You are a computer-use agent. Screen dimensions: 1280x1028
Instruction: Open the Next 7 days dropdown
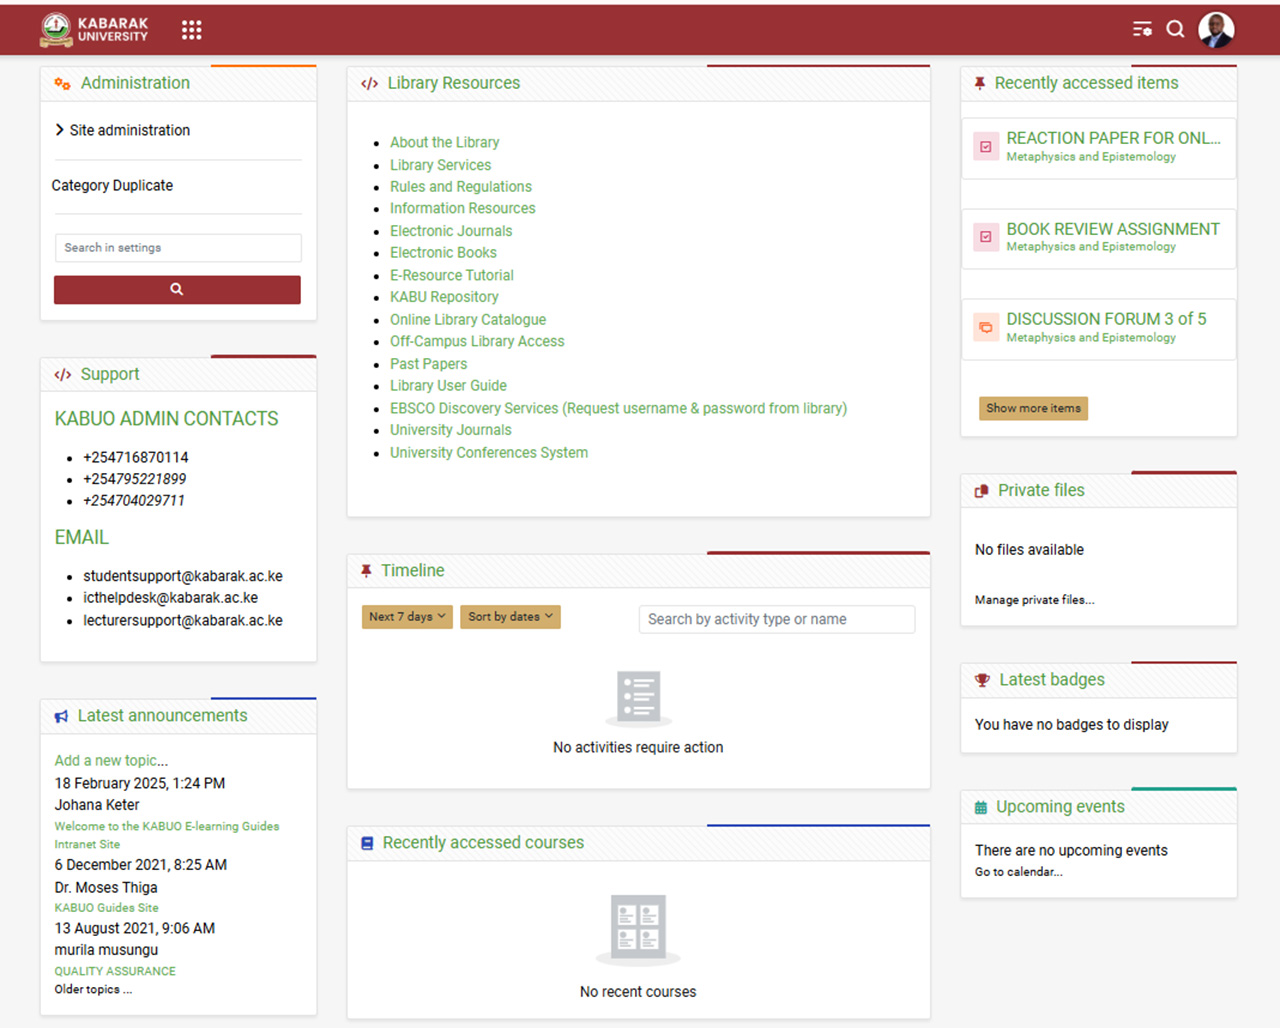407,617
